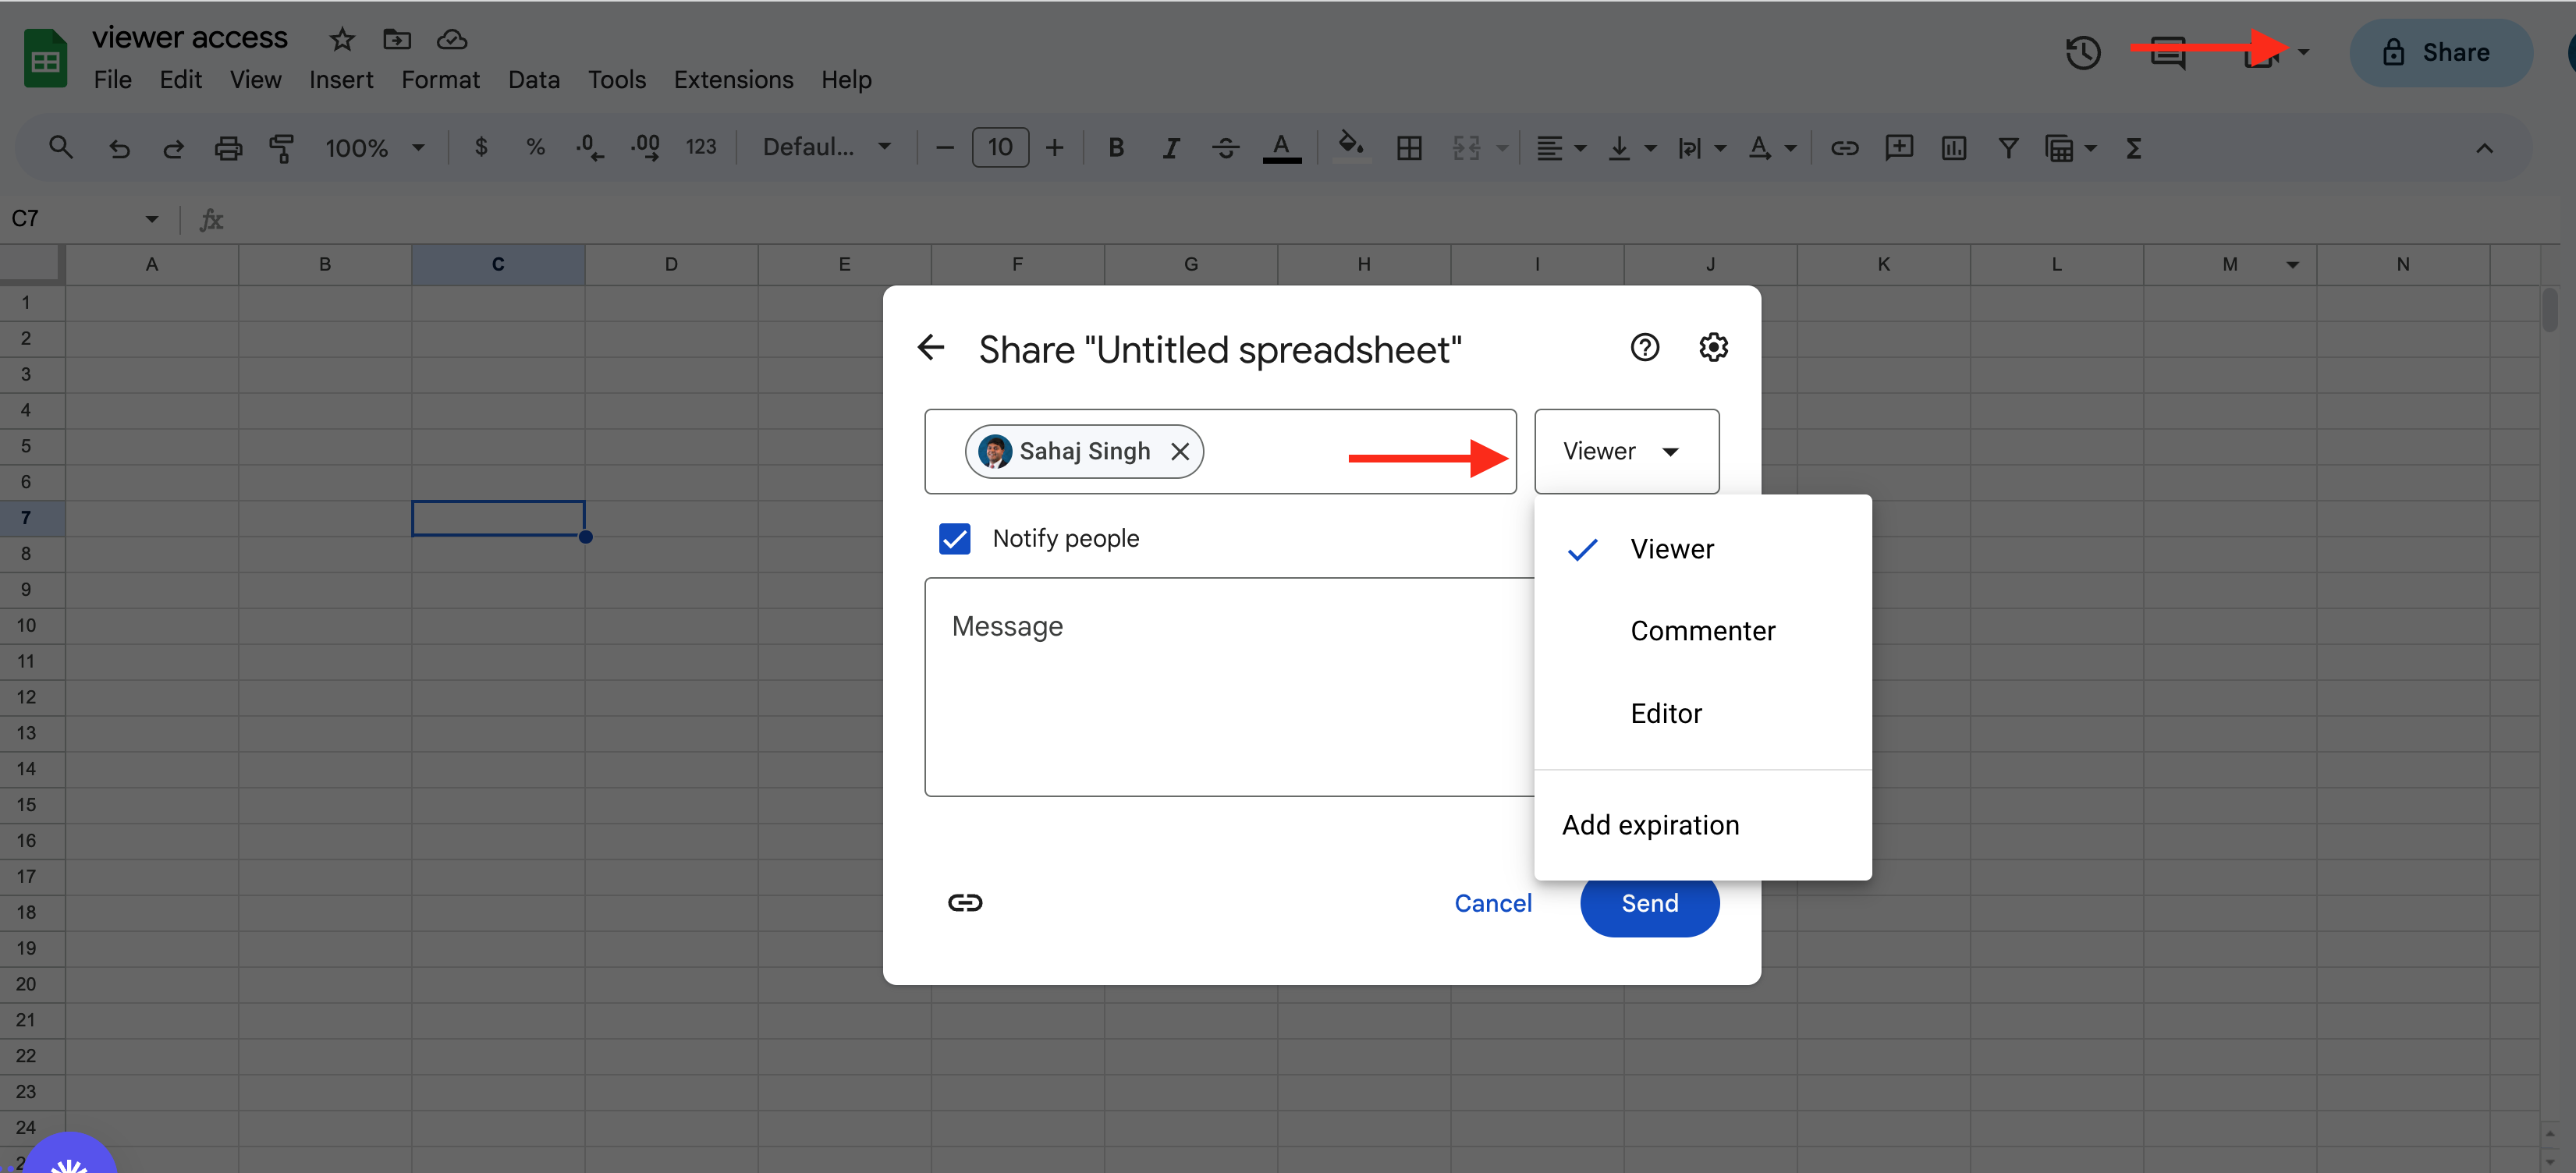
Task: Open the text wrapping dropdown
Action: click(x=1702, y=148)
